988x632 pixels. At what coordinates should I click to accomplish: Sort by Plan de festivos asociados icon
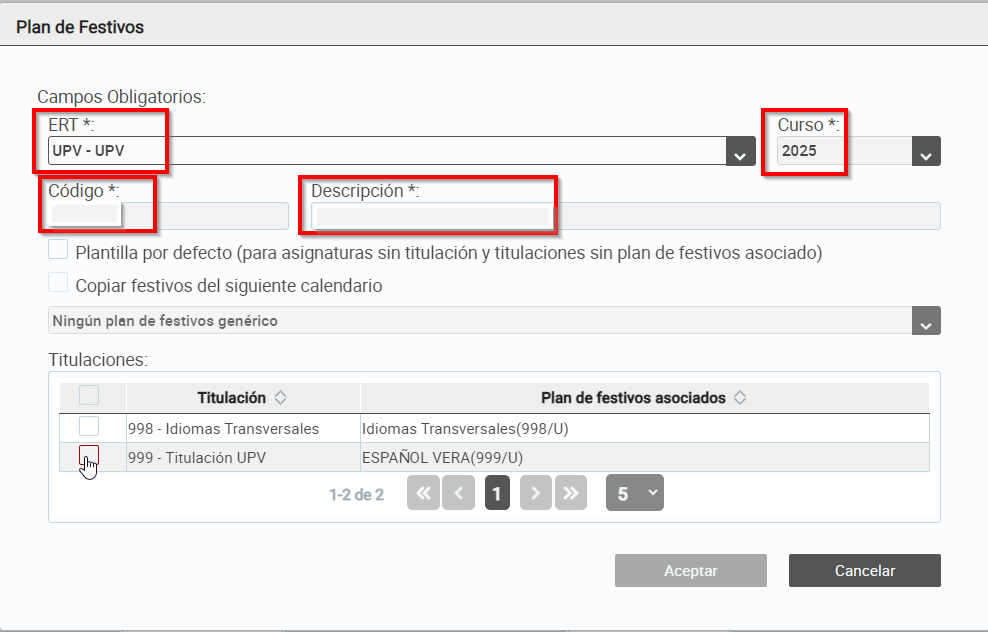(x=740, y=398)
